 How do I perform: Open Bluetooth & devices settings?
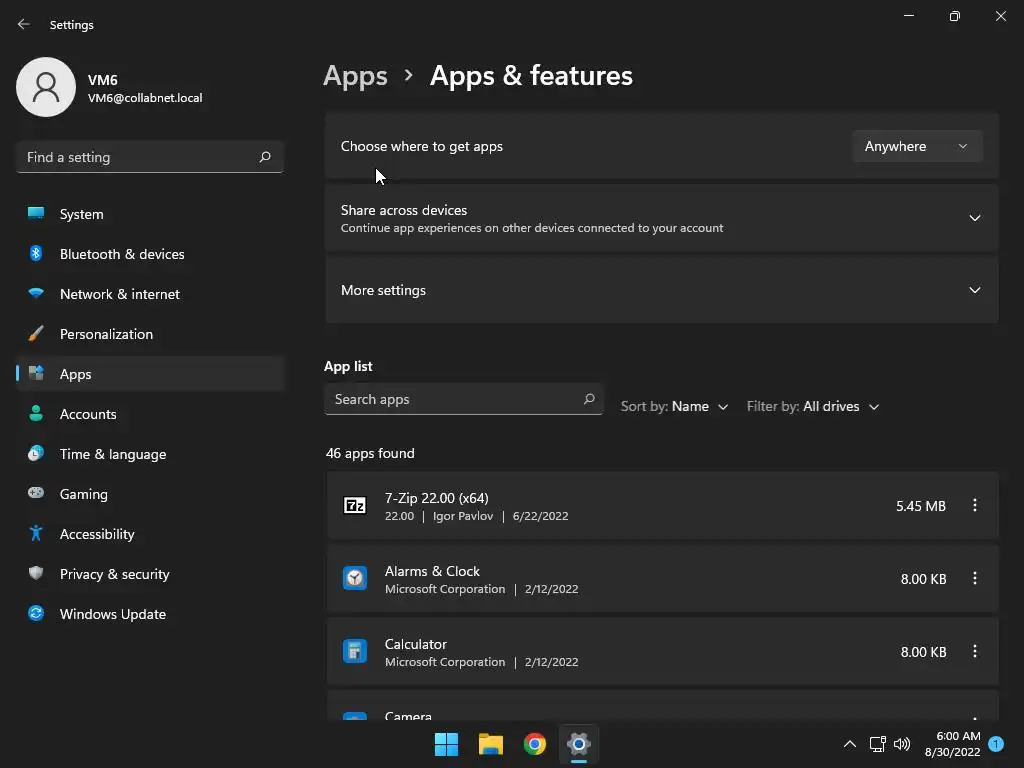pyautogui.click(x=121, y=254)
